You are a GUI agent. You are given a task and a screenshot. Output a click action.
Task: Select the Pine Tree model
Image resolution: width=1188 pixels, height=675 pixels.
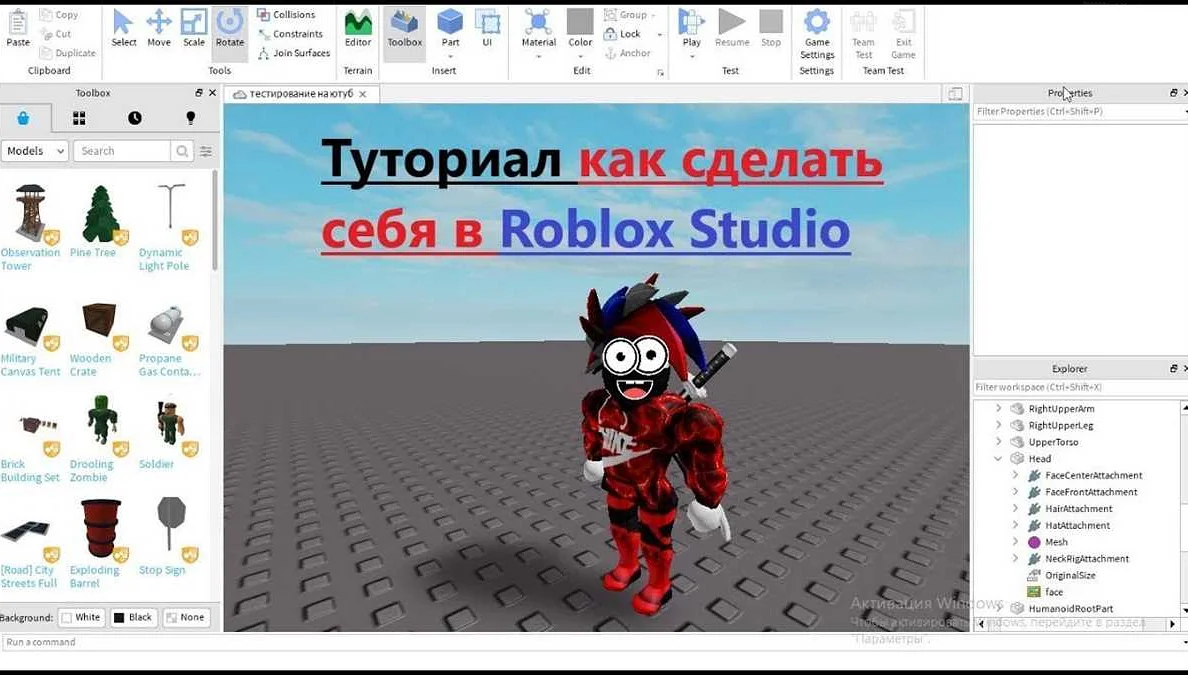point(98,222)
